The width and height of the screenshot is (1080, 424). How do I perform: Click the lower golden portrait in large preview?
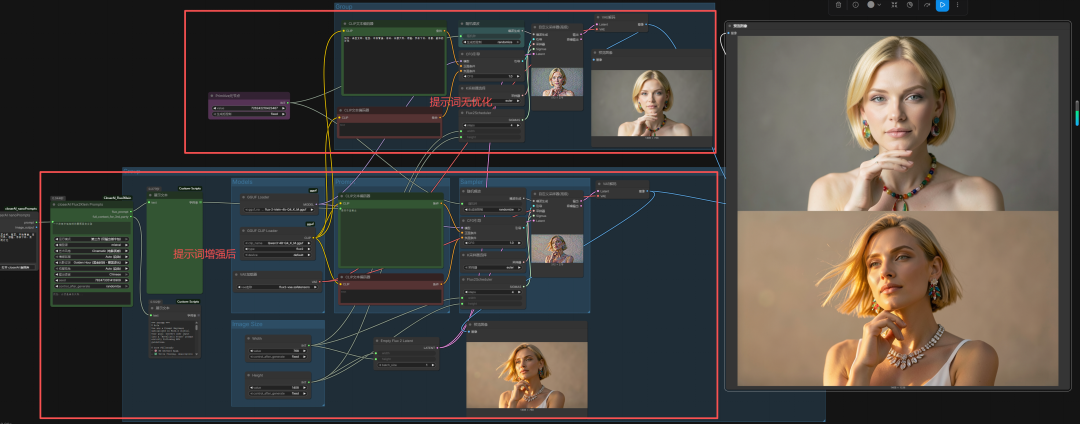(x=897, y=298)
